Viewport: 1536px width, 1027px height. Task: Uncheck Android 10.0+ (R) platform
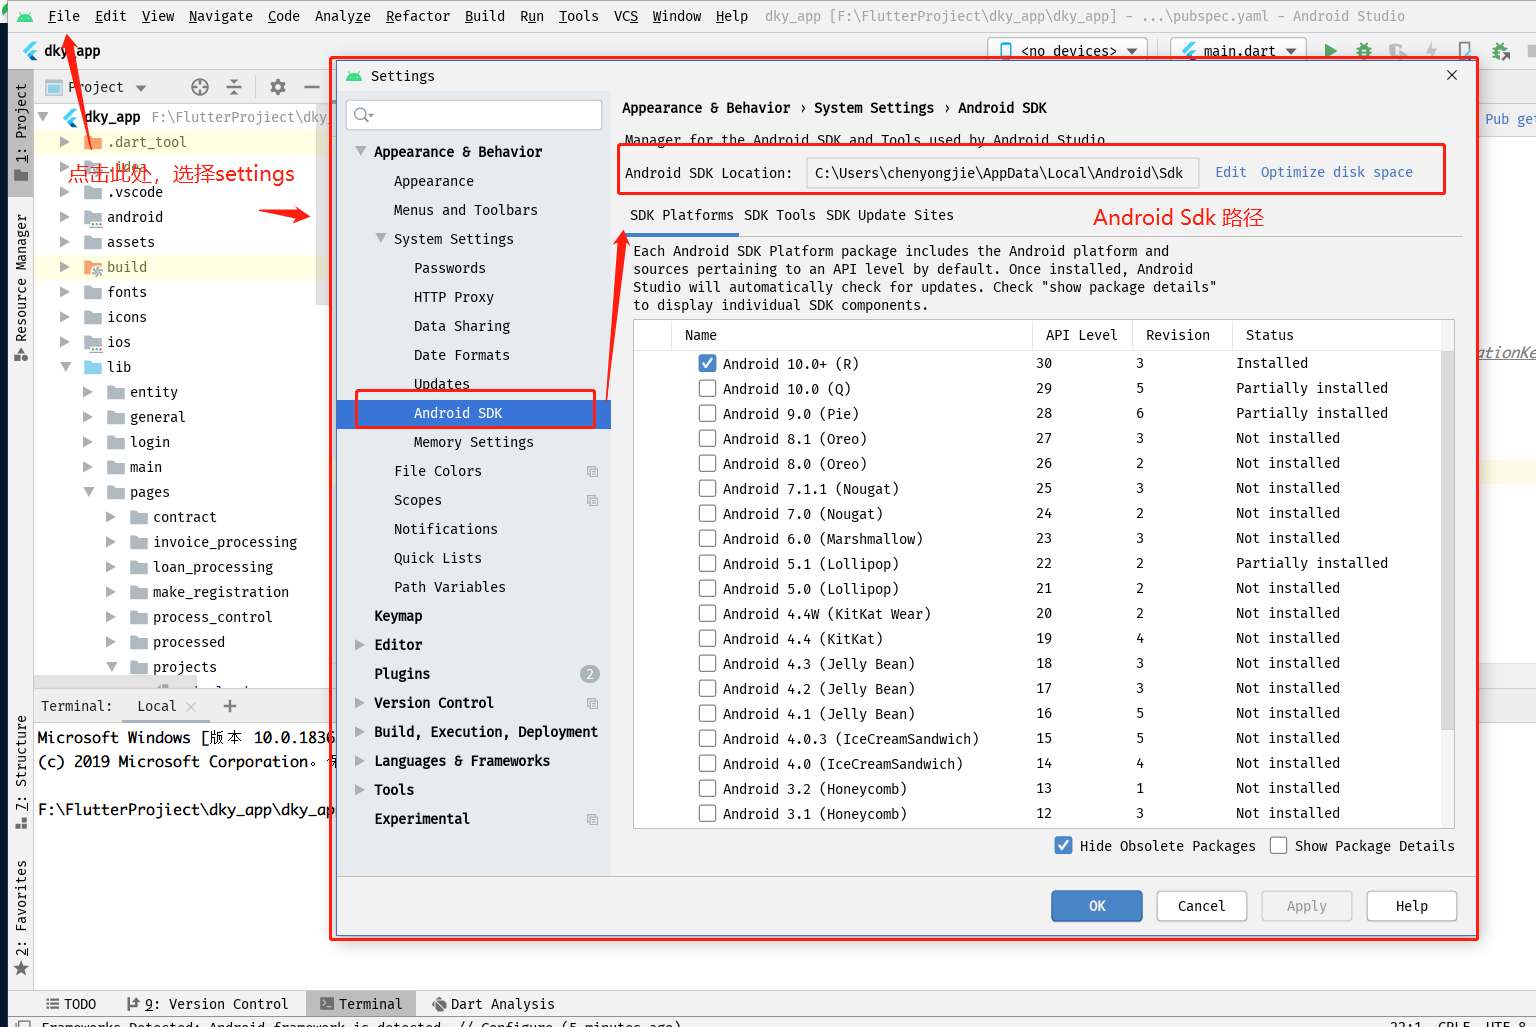pyautogui.click(x=707, y=363)
